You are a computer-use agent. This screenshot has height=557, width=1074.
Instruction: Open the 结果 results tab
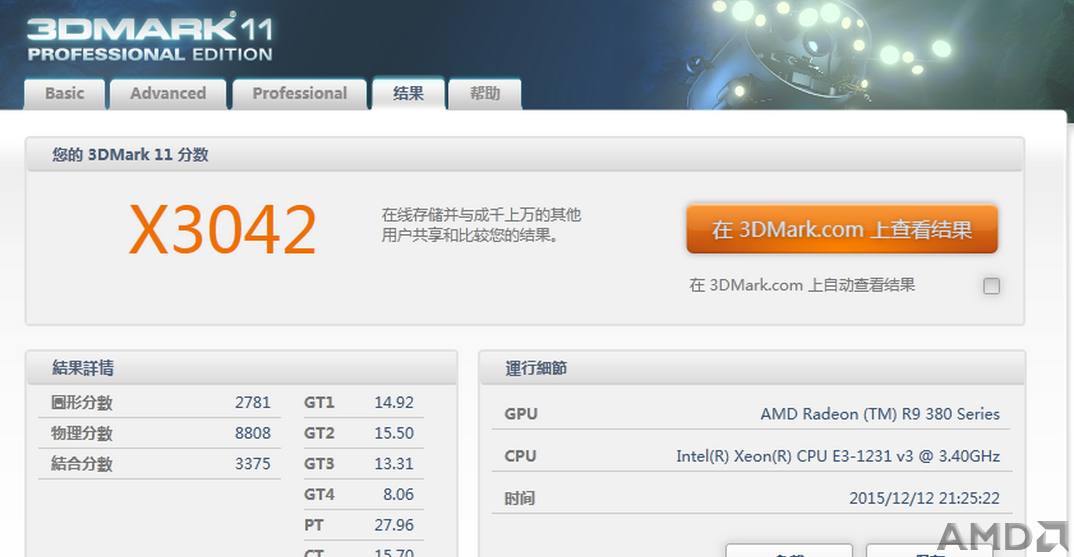pyautogui.click(x=408, y=93)
